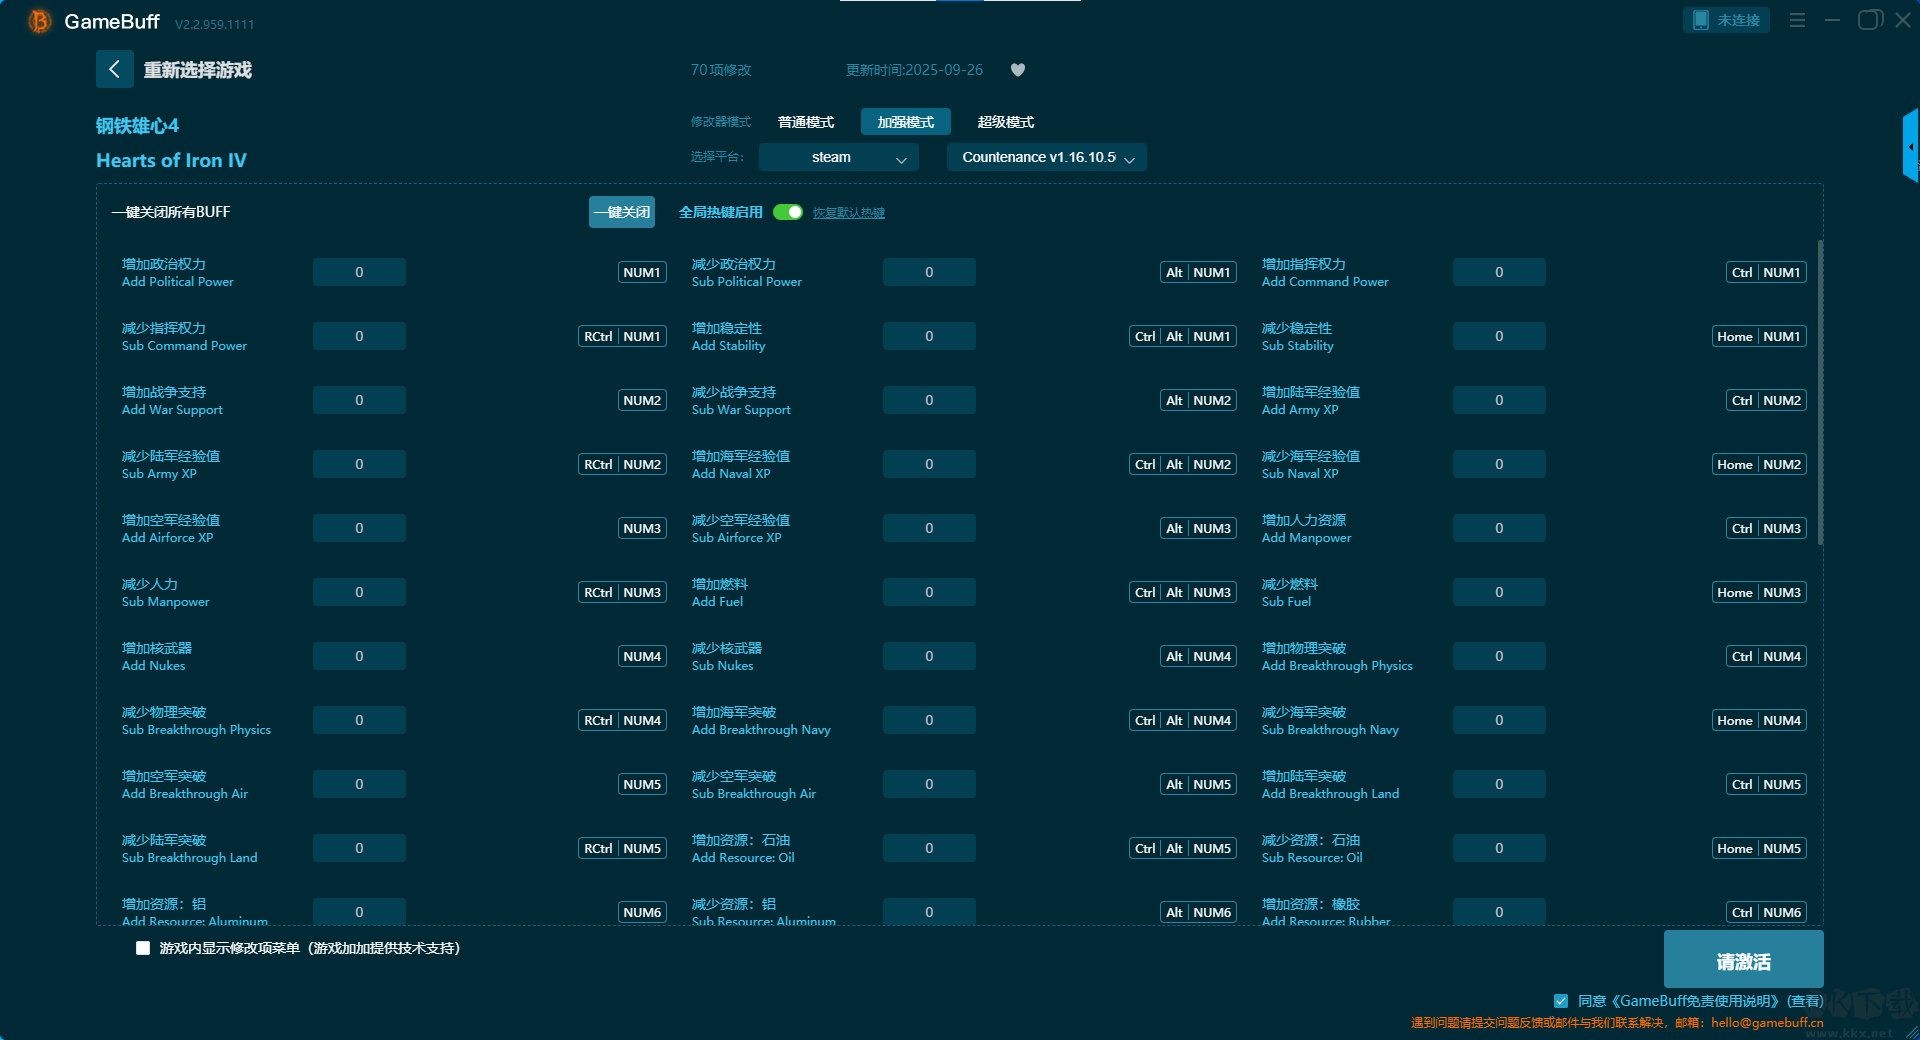Check the show in-game trainer menu checkbox
Screen dimensions: 1920x1040
click(x=143, y=948)
